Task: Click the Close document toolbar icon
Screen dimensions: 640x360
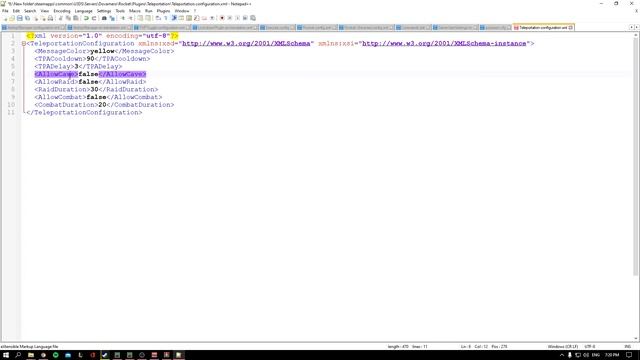Action: [x=36, y=18]
